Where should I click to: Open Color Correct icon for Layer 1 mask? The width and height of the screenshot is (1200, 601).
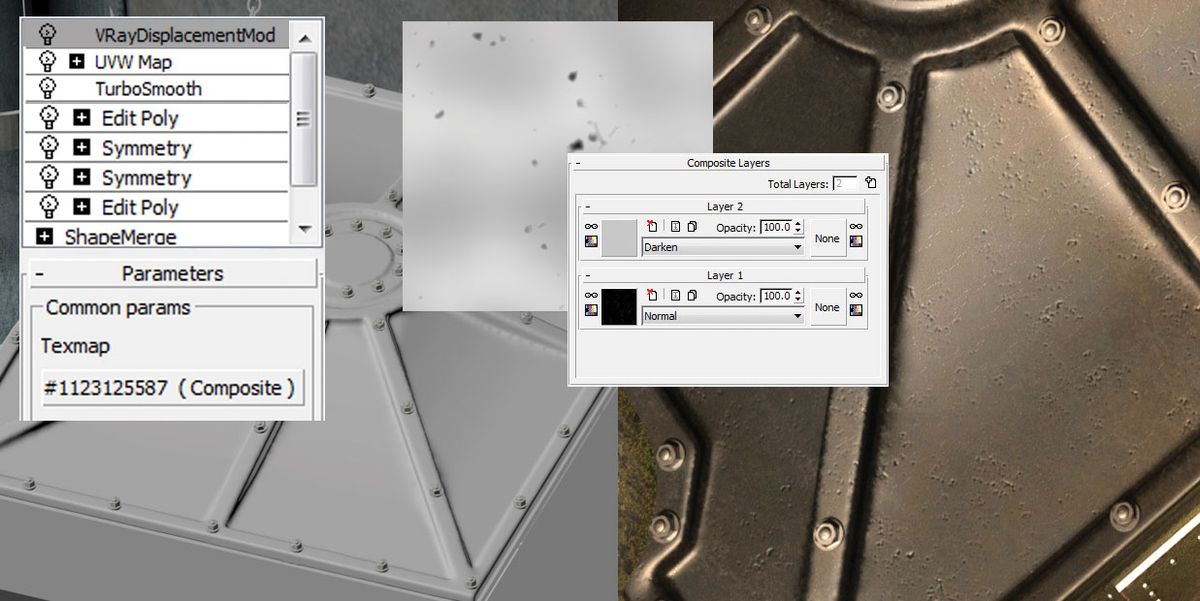point(856,308)
